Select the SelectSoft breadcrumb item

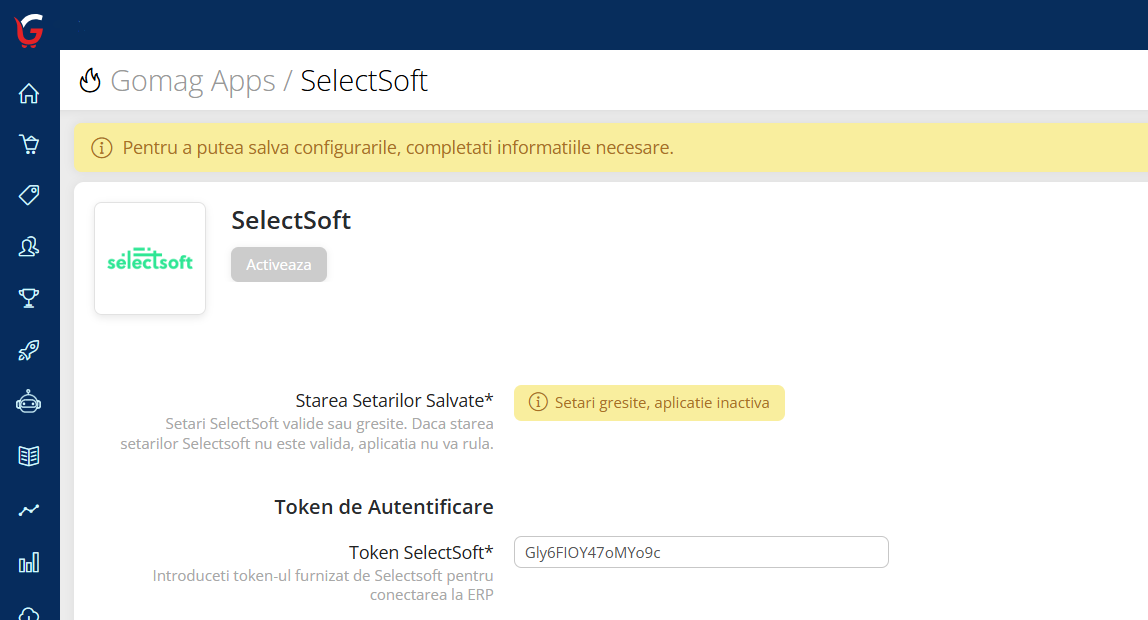[364, 80]
